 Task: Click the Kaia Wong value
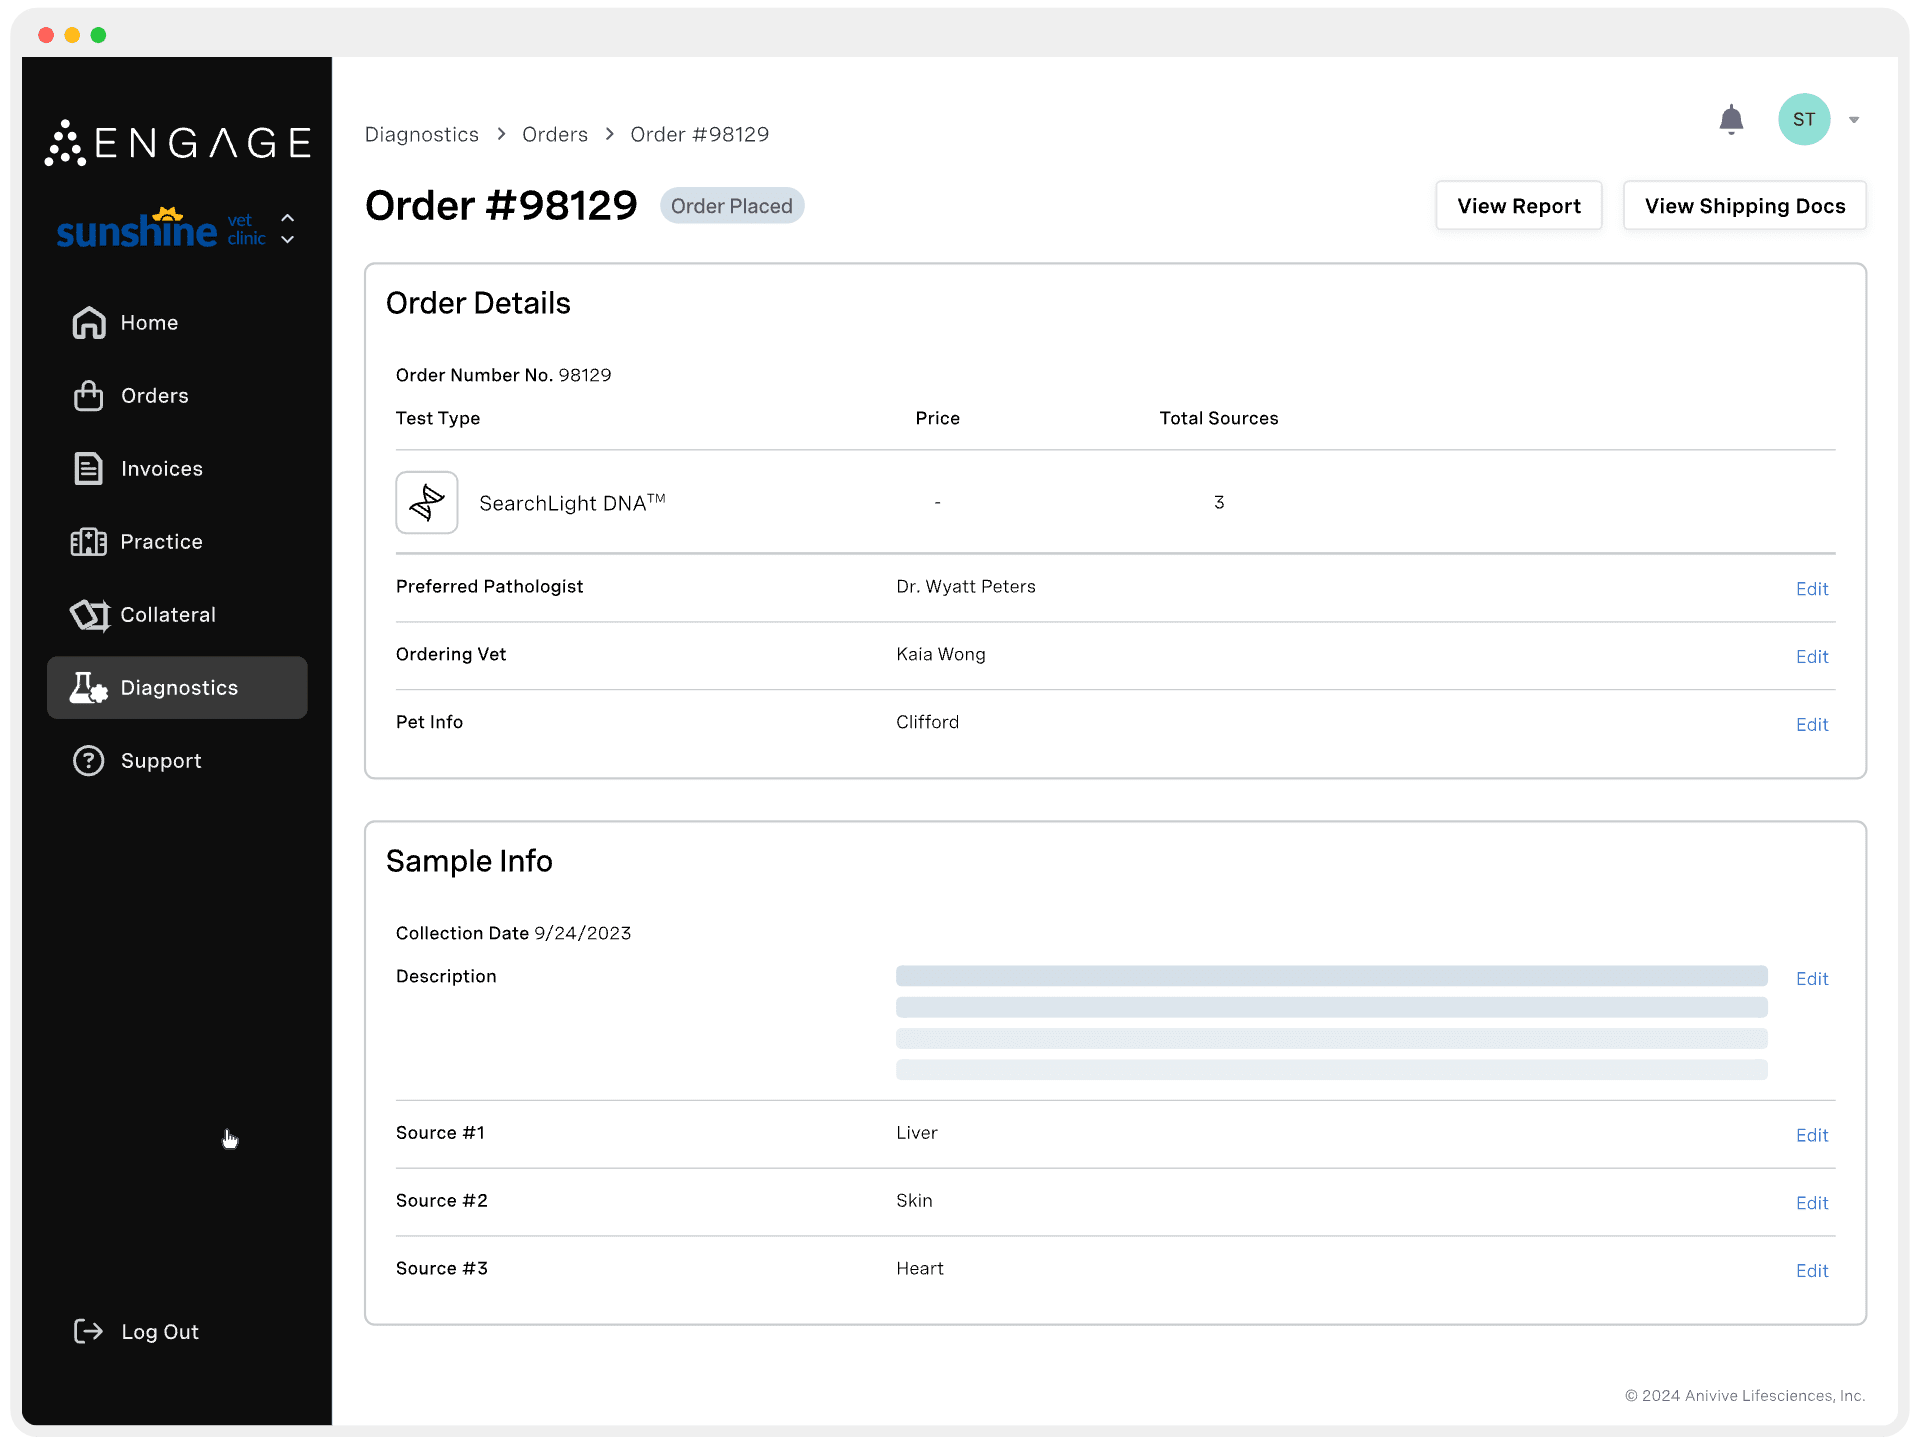(941, 654)
